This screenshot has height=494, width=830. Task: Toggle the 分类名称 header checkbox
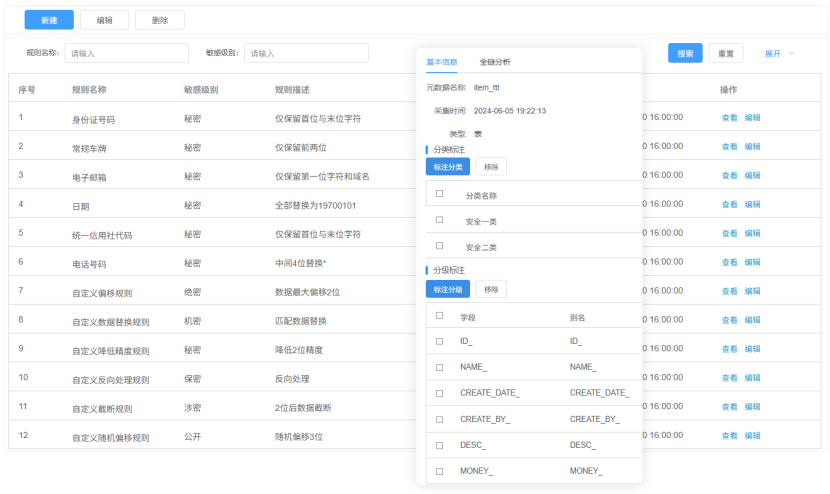439,194
